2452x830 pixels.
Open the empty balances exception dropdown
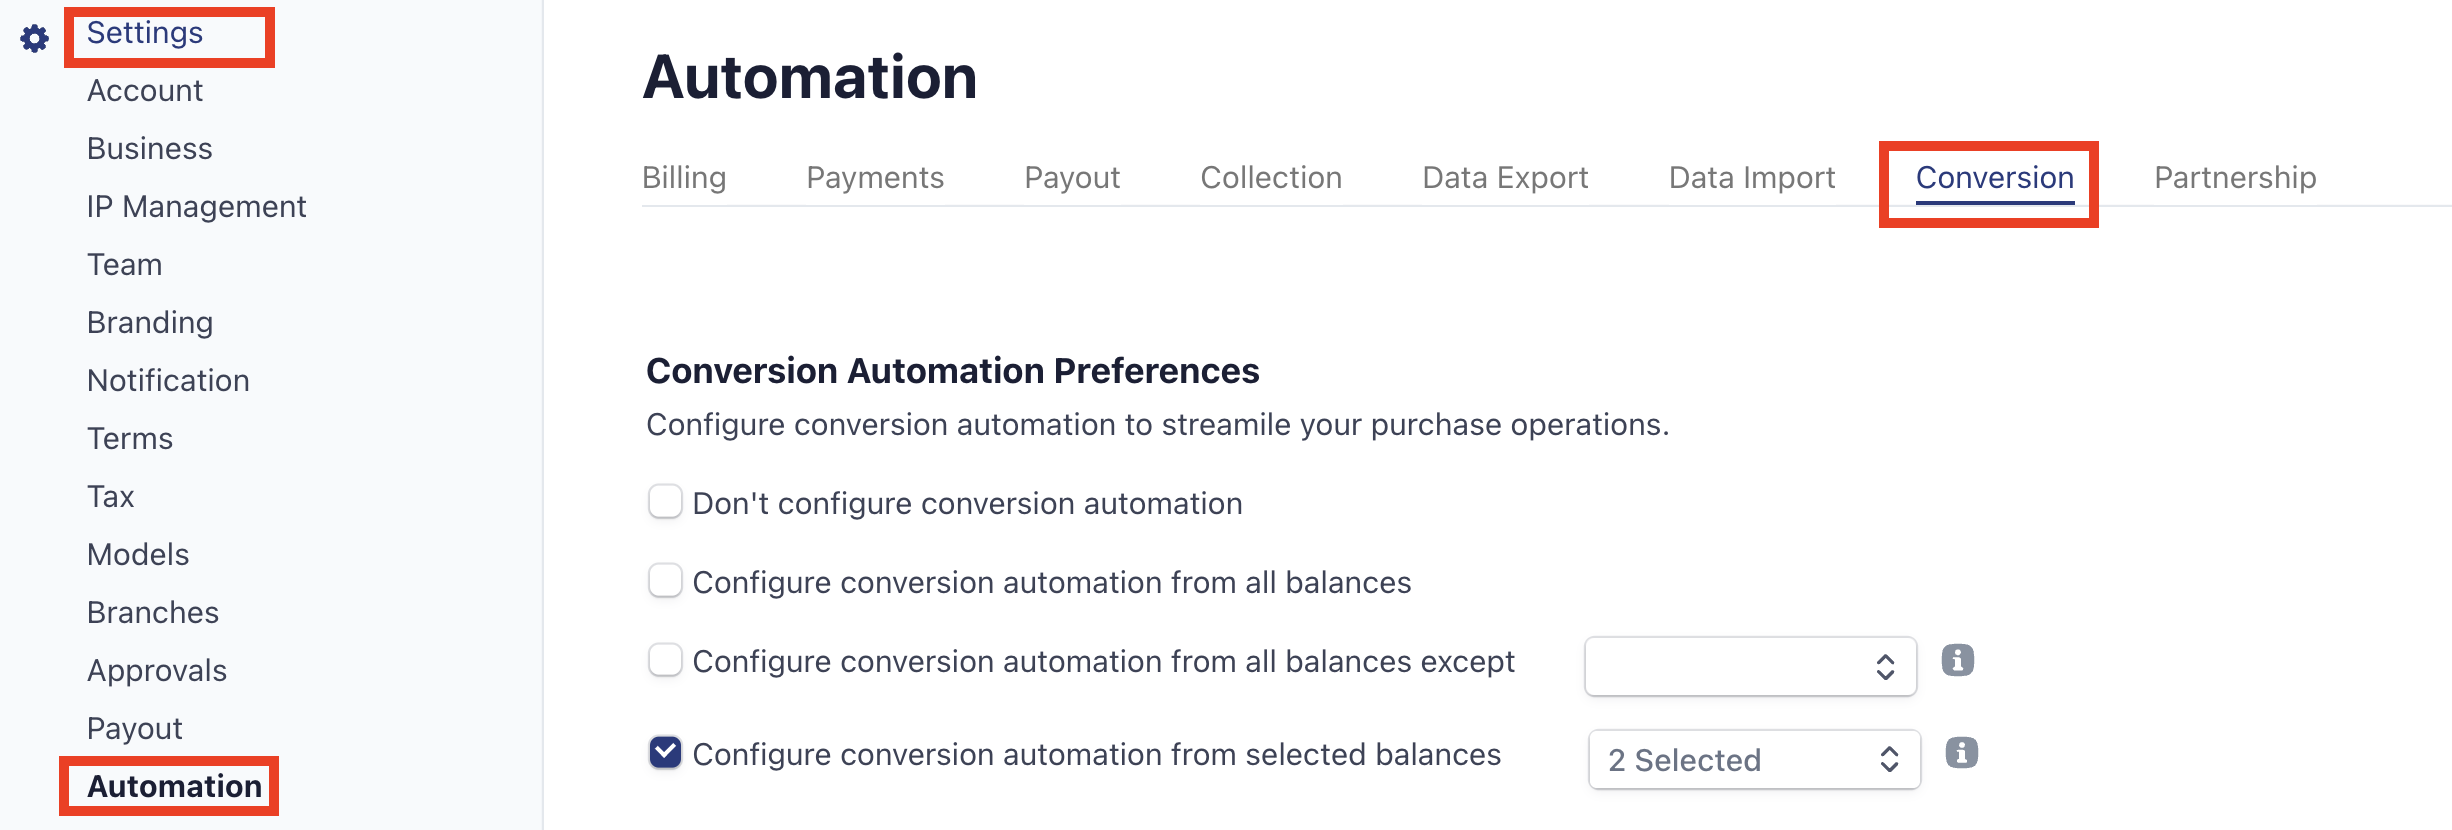[x=1750, y=666]
